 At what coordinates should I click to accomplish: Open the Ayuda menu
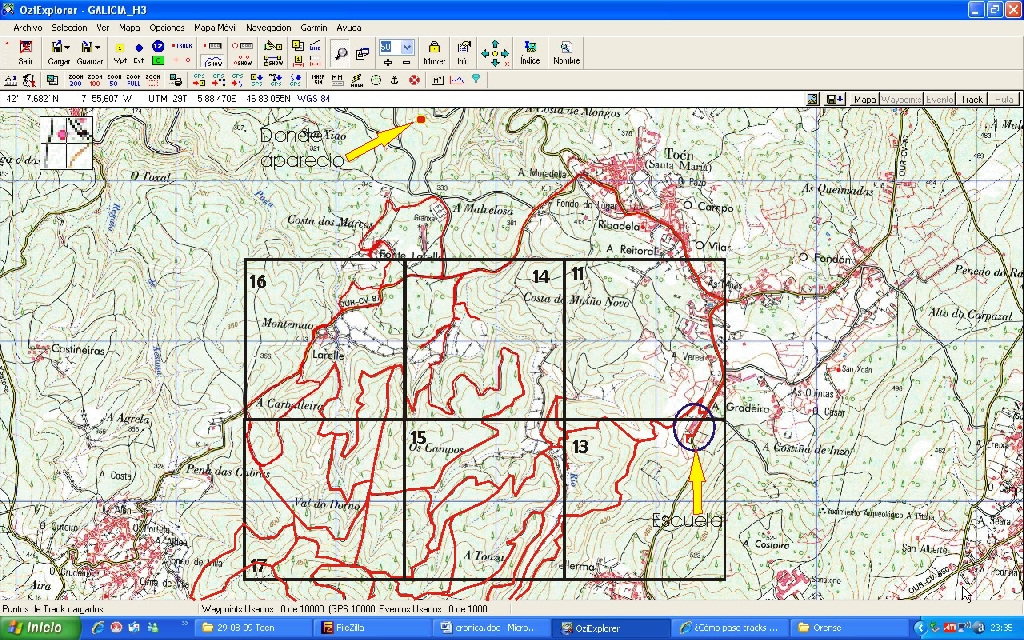(x=348, y=27)
